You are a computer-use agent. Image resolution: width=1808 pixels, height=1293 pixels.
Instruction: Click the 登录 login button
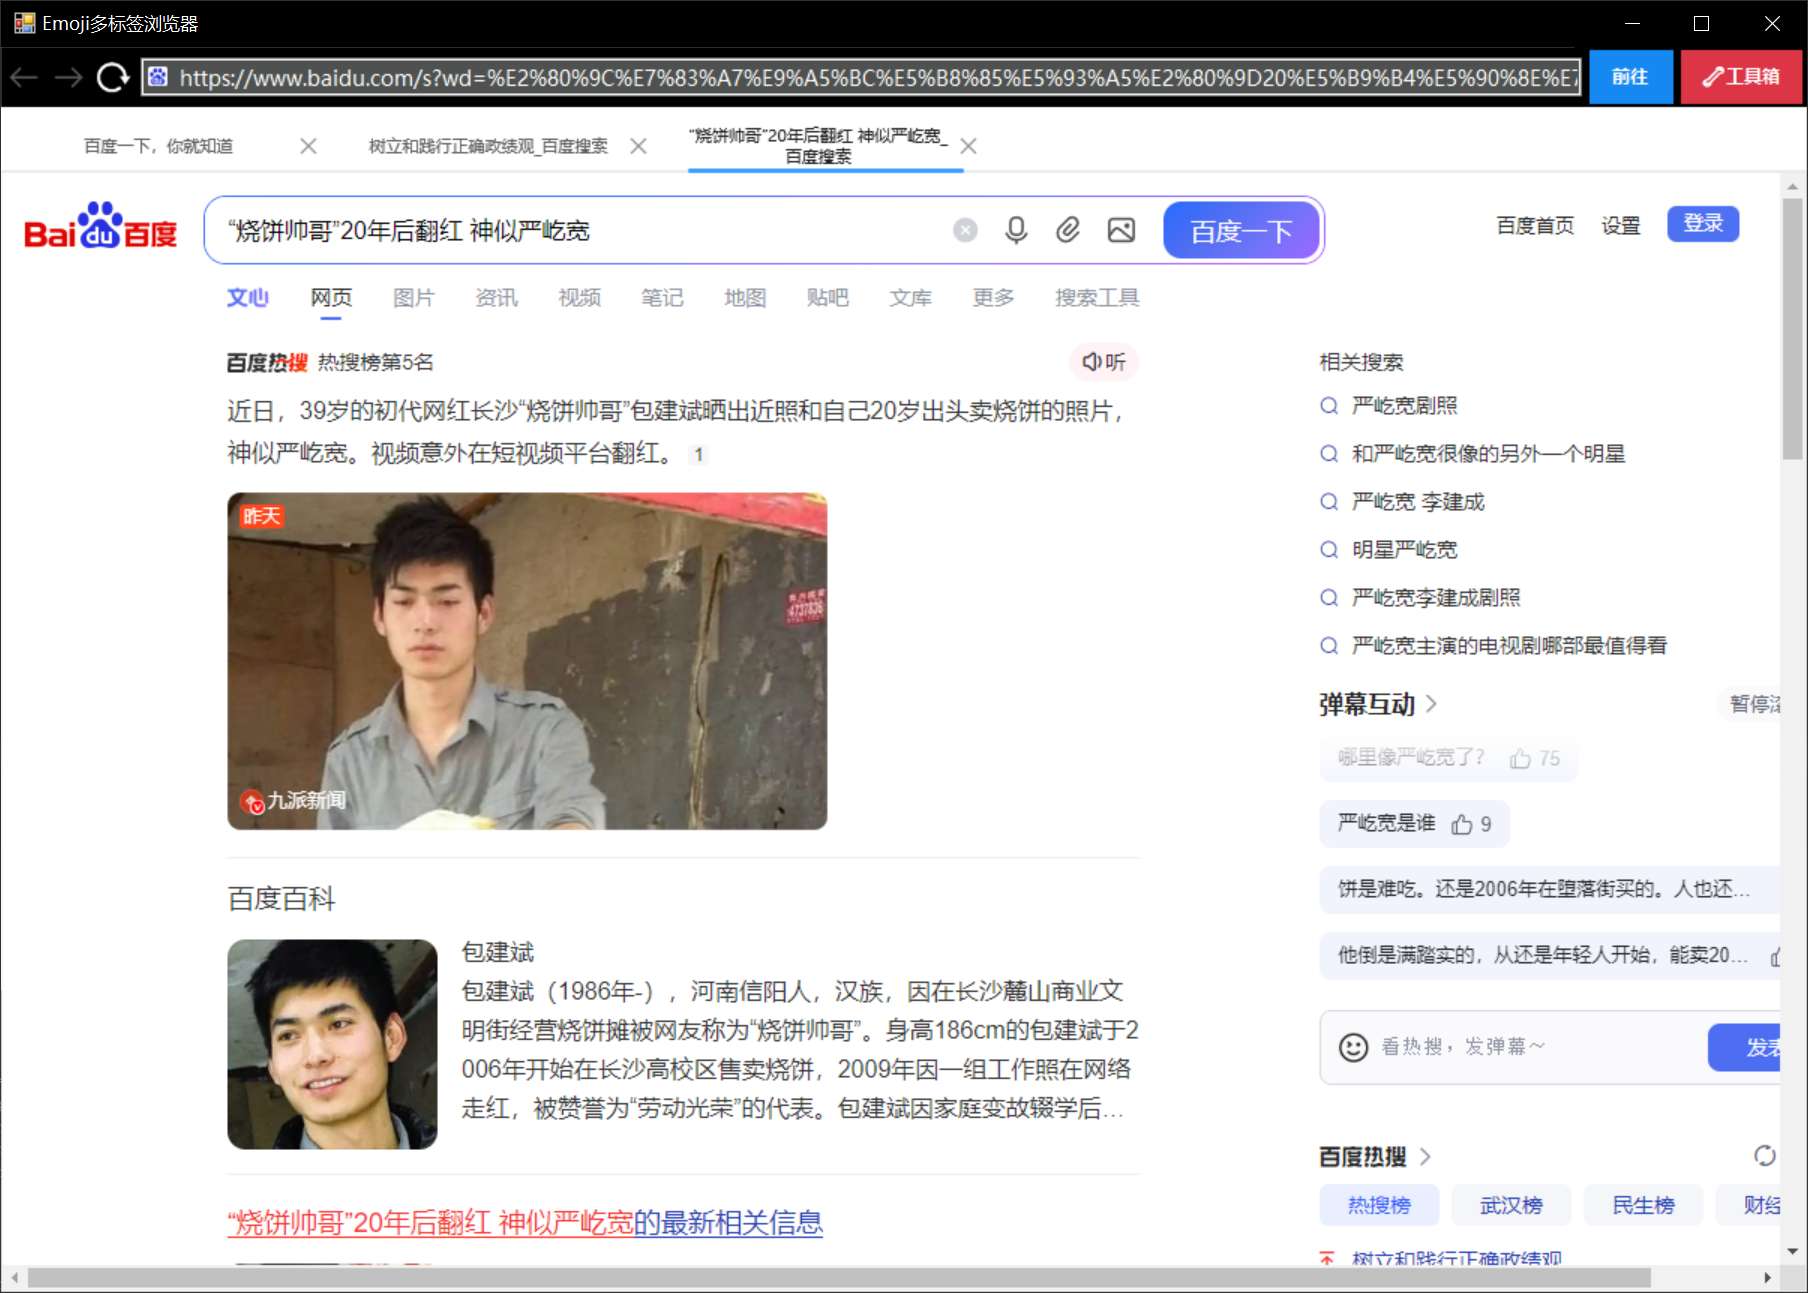pyautogui.click(x=1702, y=224)
